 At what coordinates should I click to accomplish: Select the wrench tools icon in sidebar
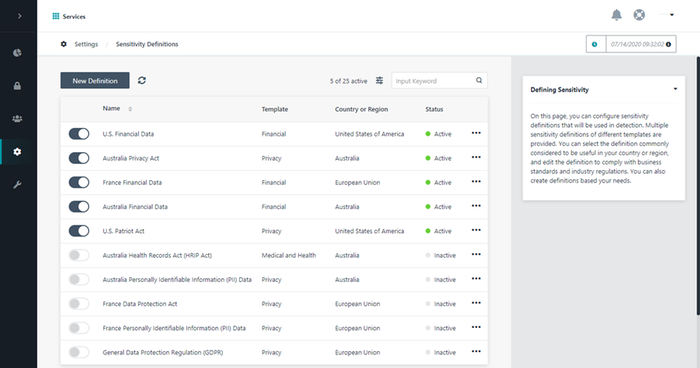(17, 185)
